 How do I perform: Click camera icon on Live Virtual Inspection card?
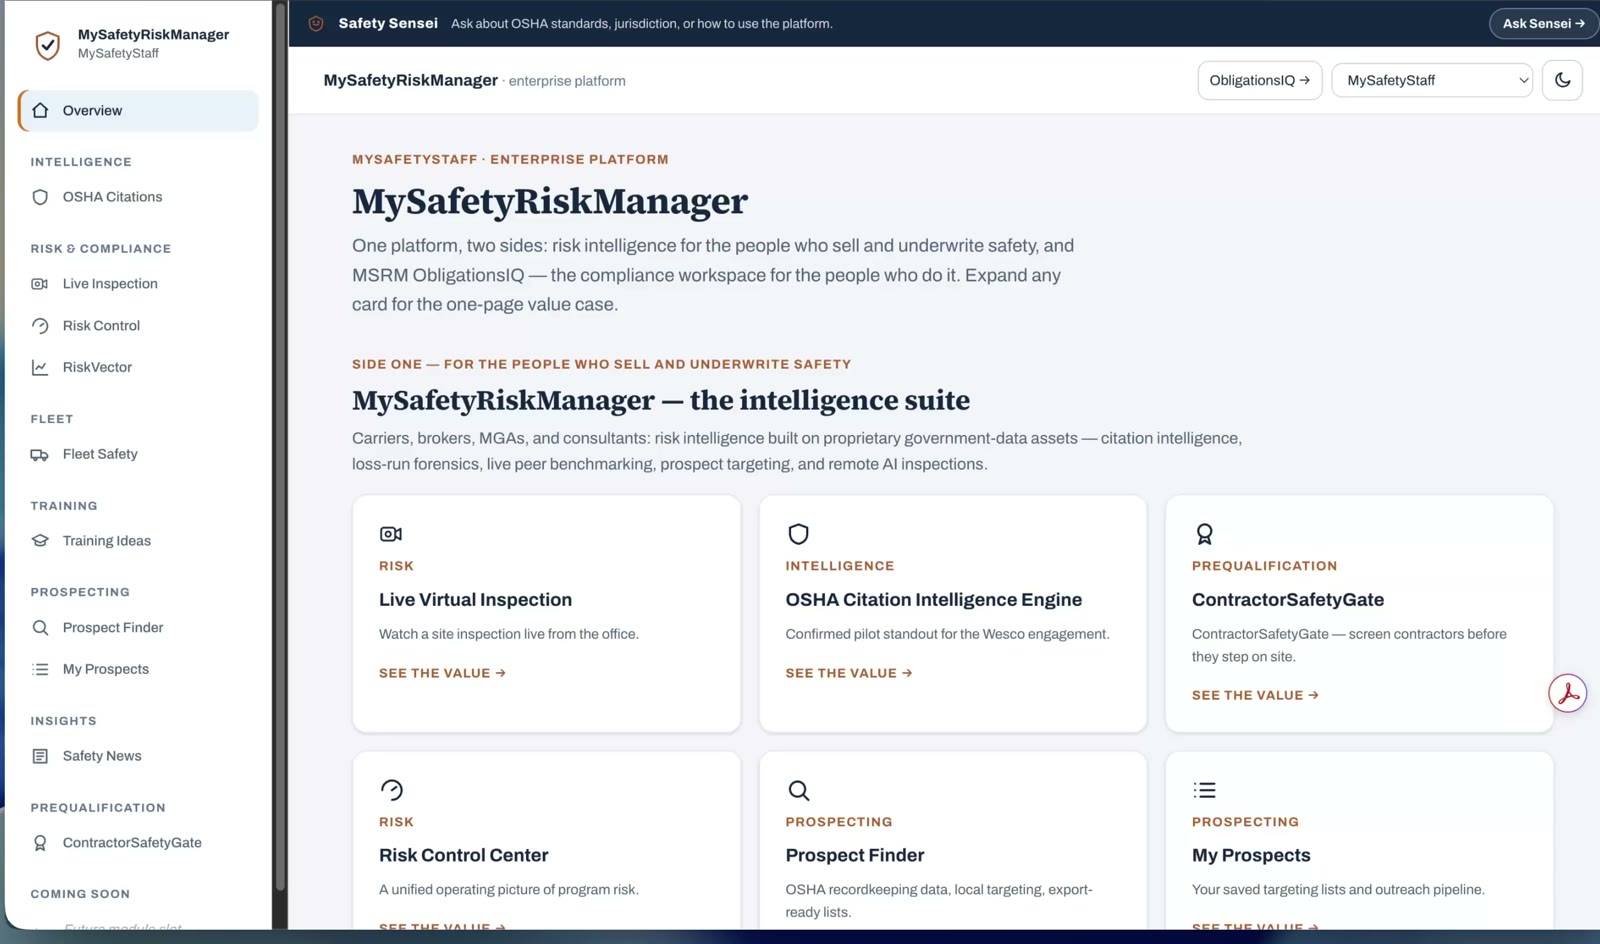click(x=391, y=534)
